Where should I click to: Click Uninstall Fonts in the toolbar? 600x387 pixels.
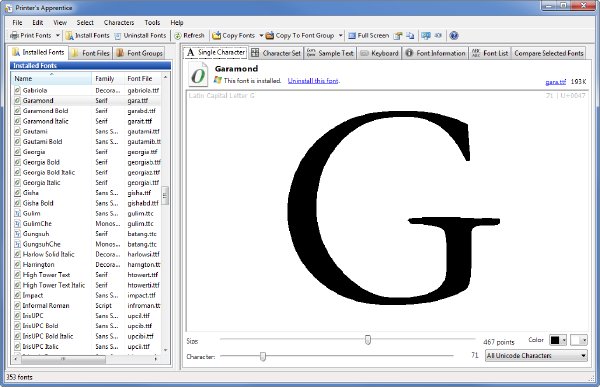point(140,36)
